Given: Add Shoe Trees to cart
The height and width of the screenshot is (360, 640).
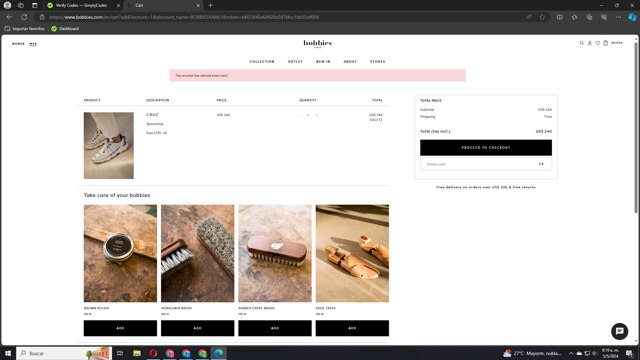Looking at the screenshot, I should pyautogui.click(x=352, y=328).
